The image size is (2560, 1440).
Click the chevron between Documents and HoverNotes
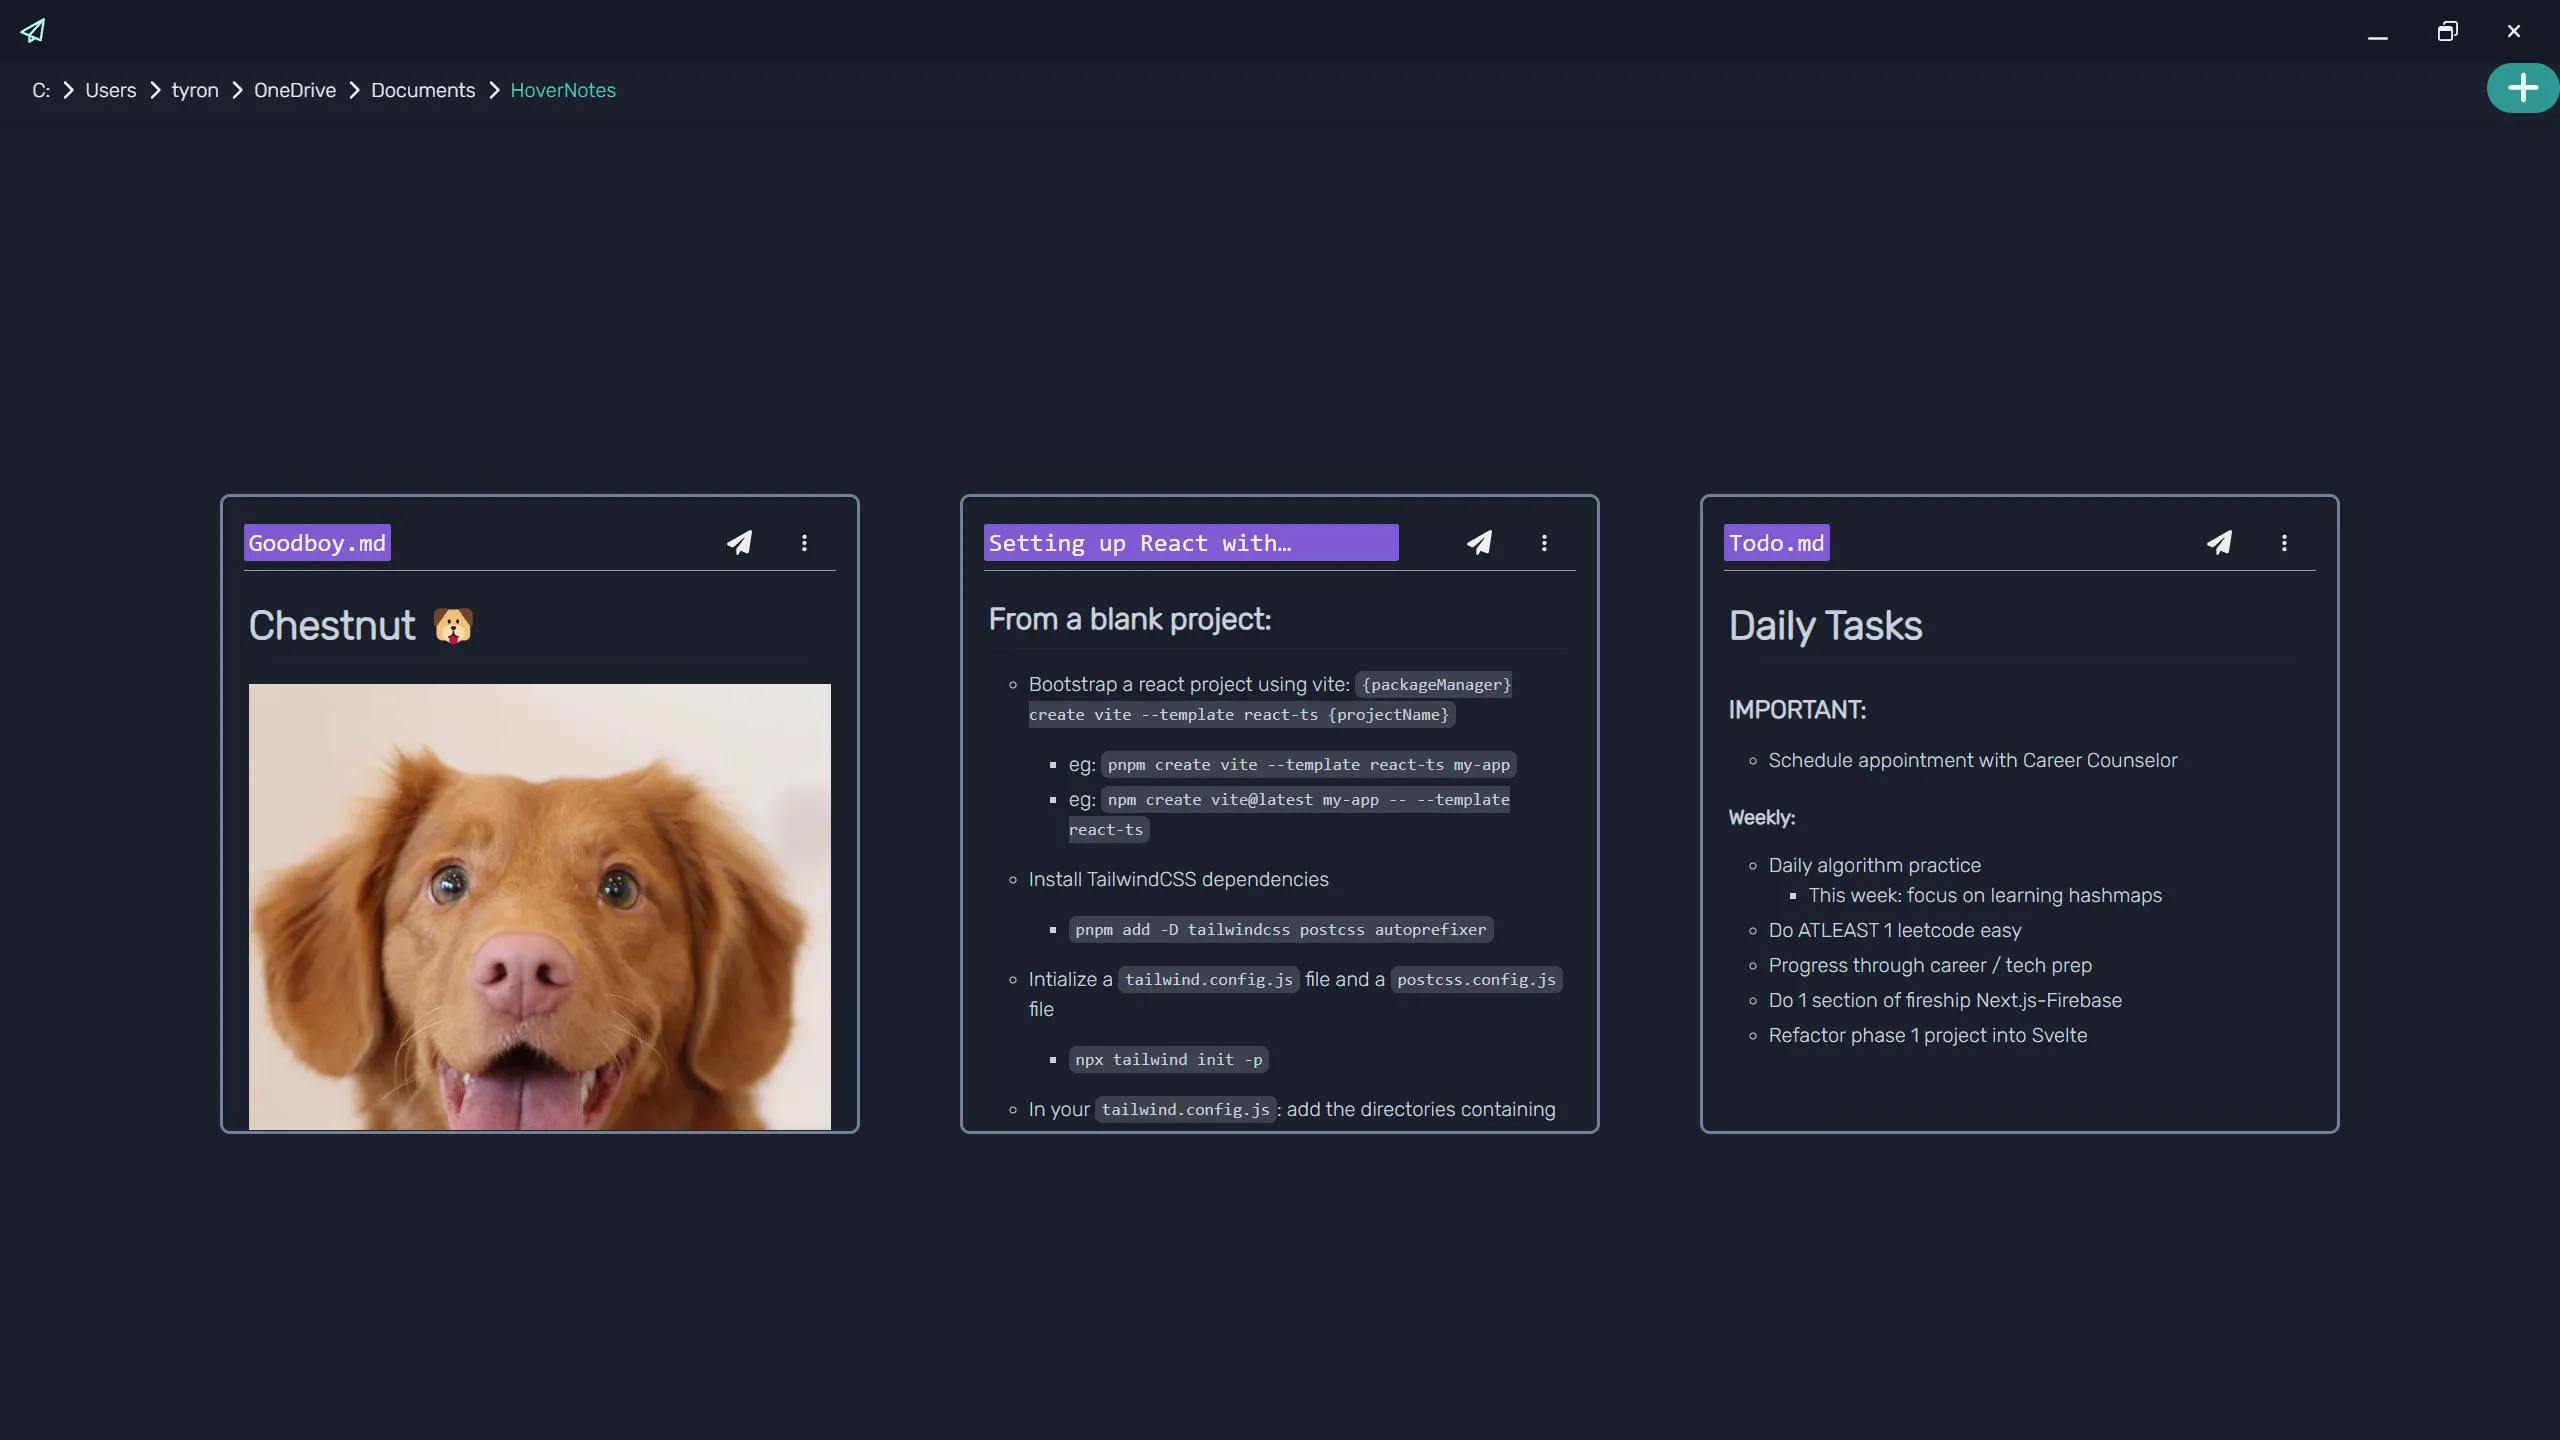point(494,90)
